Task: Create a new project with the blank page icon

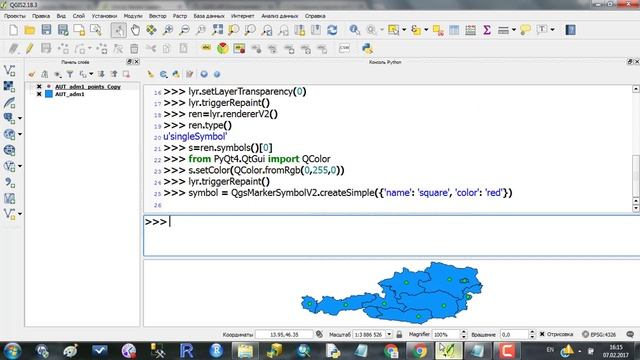Action: [x=13, y=30]
